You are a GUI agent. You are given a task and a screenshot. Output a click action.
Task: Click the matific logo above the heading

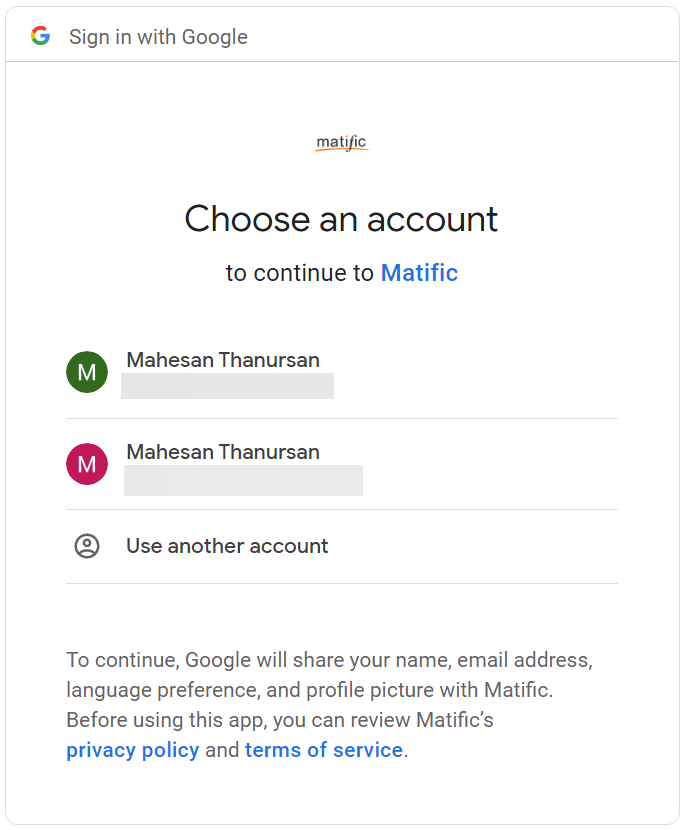(341, 142)
